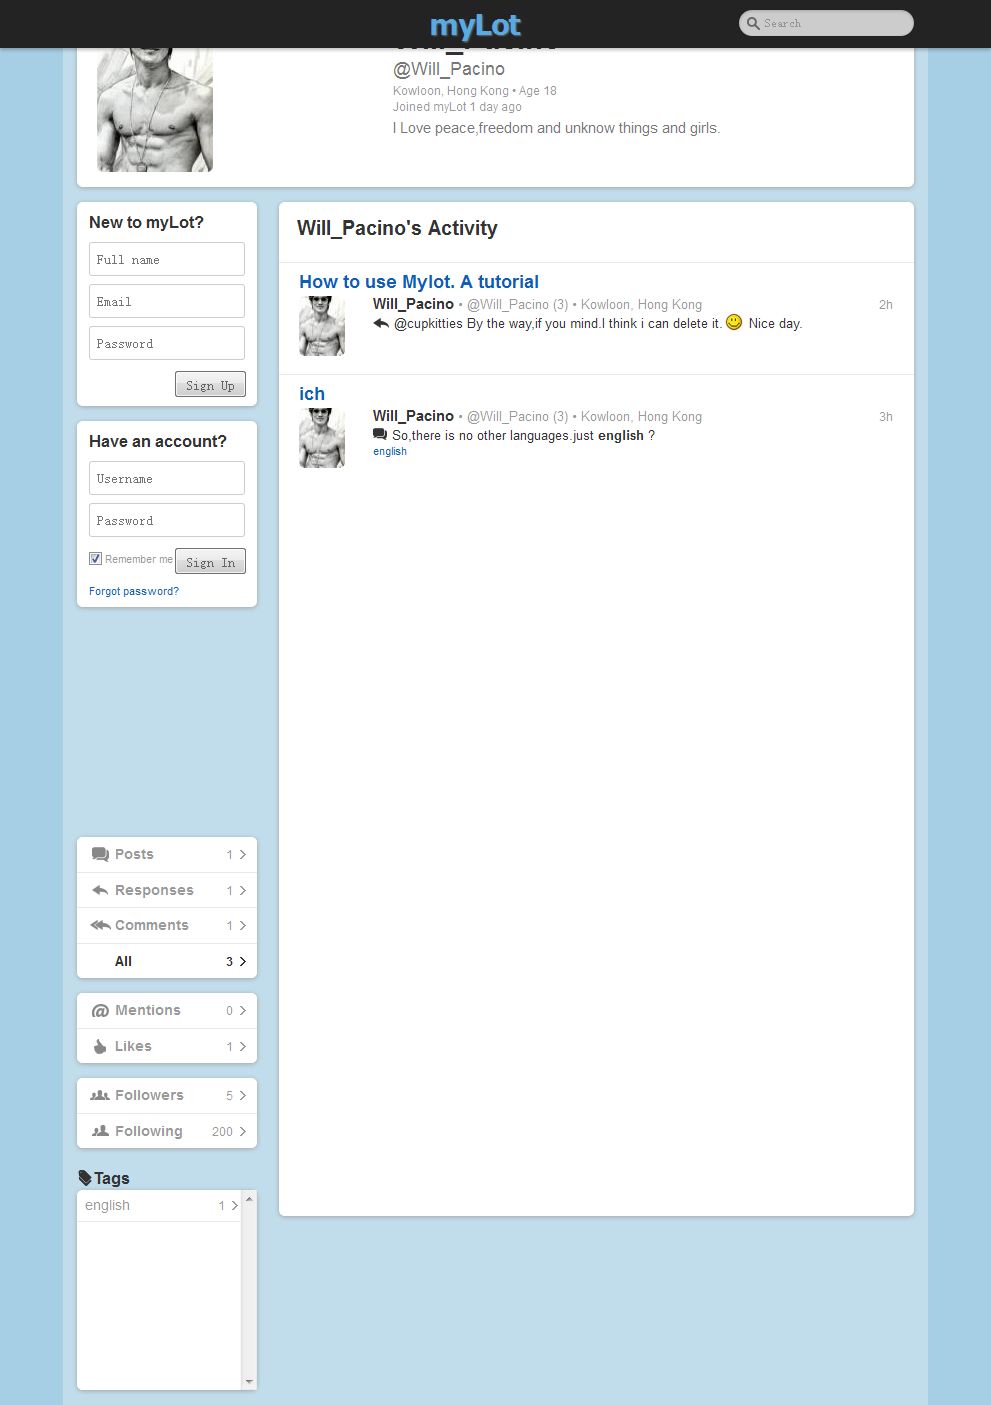
Task: Expand the english tag chevron
Action: click(x=235, y=1206)
